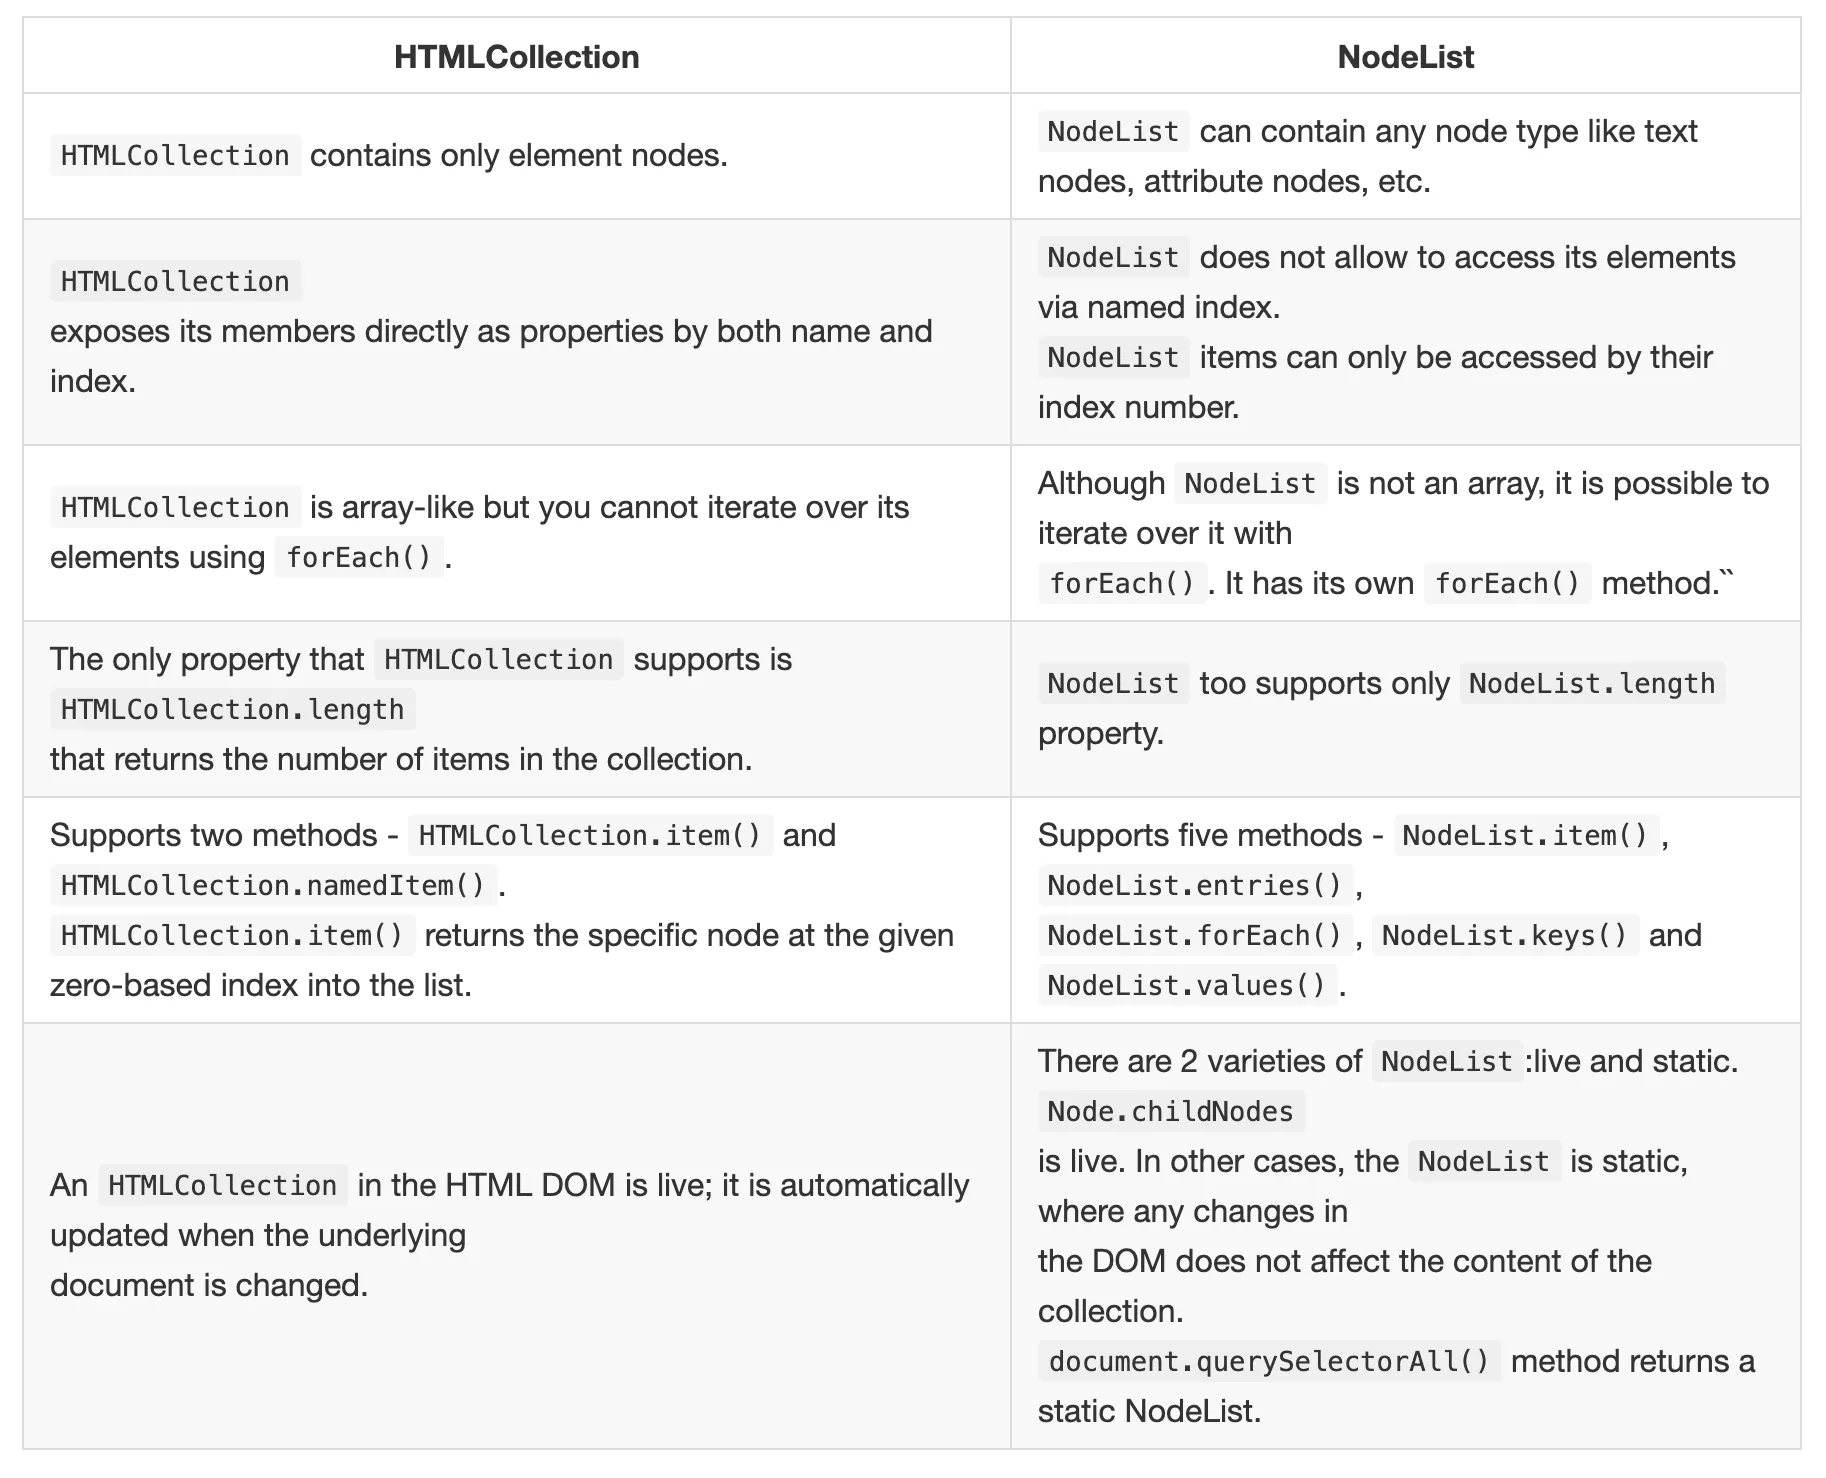1826x1478 pixels.
Task: Click the NodeList.values() code snippet
Action: pos(1186,986)
